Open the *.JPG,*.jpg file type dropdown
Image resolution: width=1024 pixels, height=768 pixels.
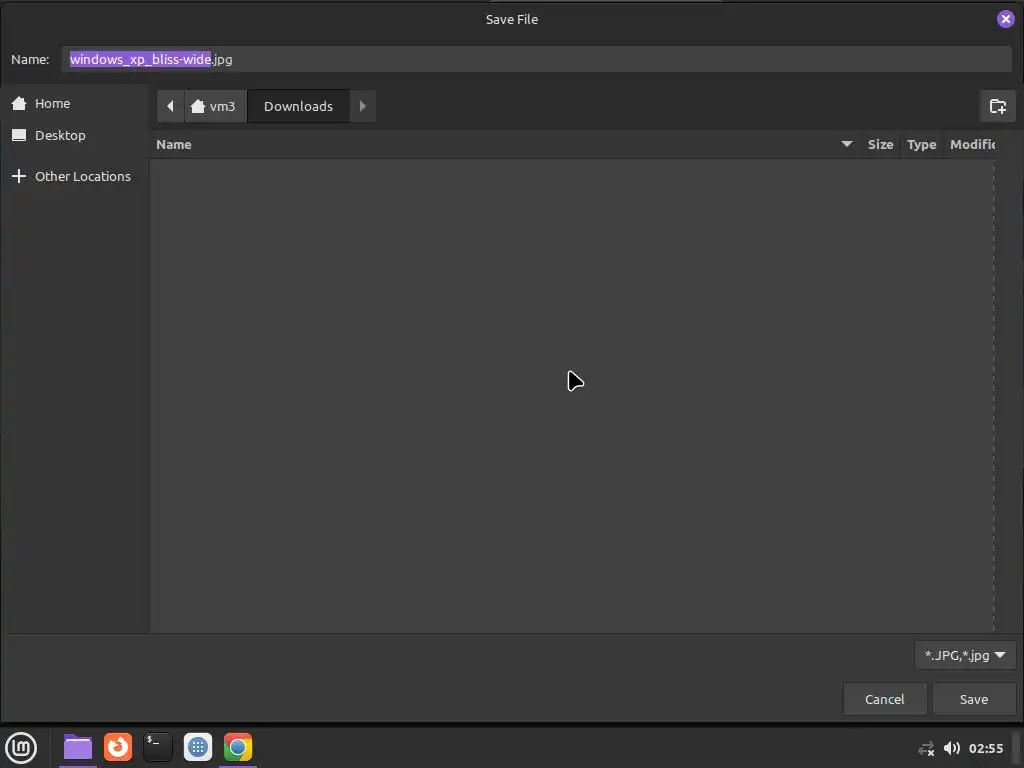(x=965, y=655)
